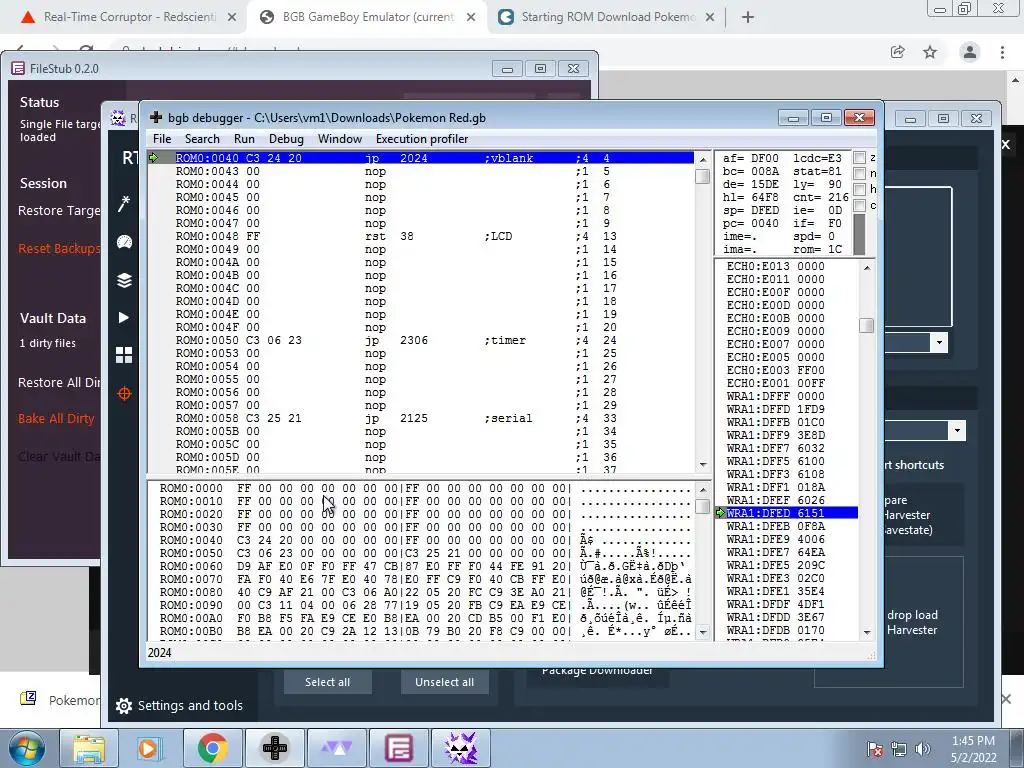1024x768 pixels.
Task: Click Reset Backups in FileStub
Action: (x=59, y=249)
